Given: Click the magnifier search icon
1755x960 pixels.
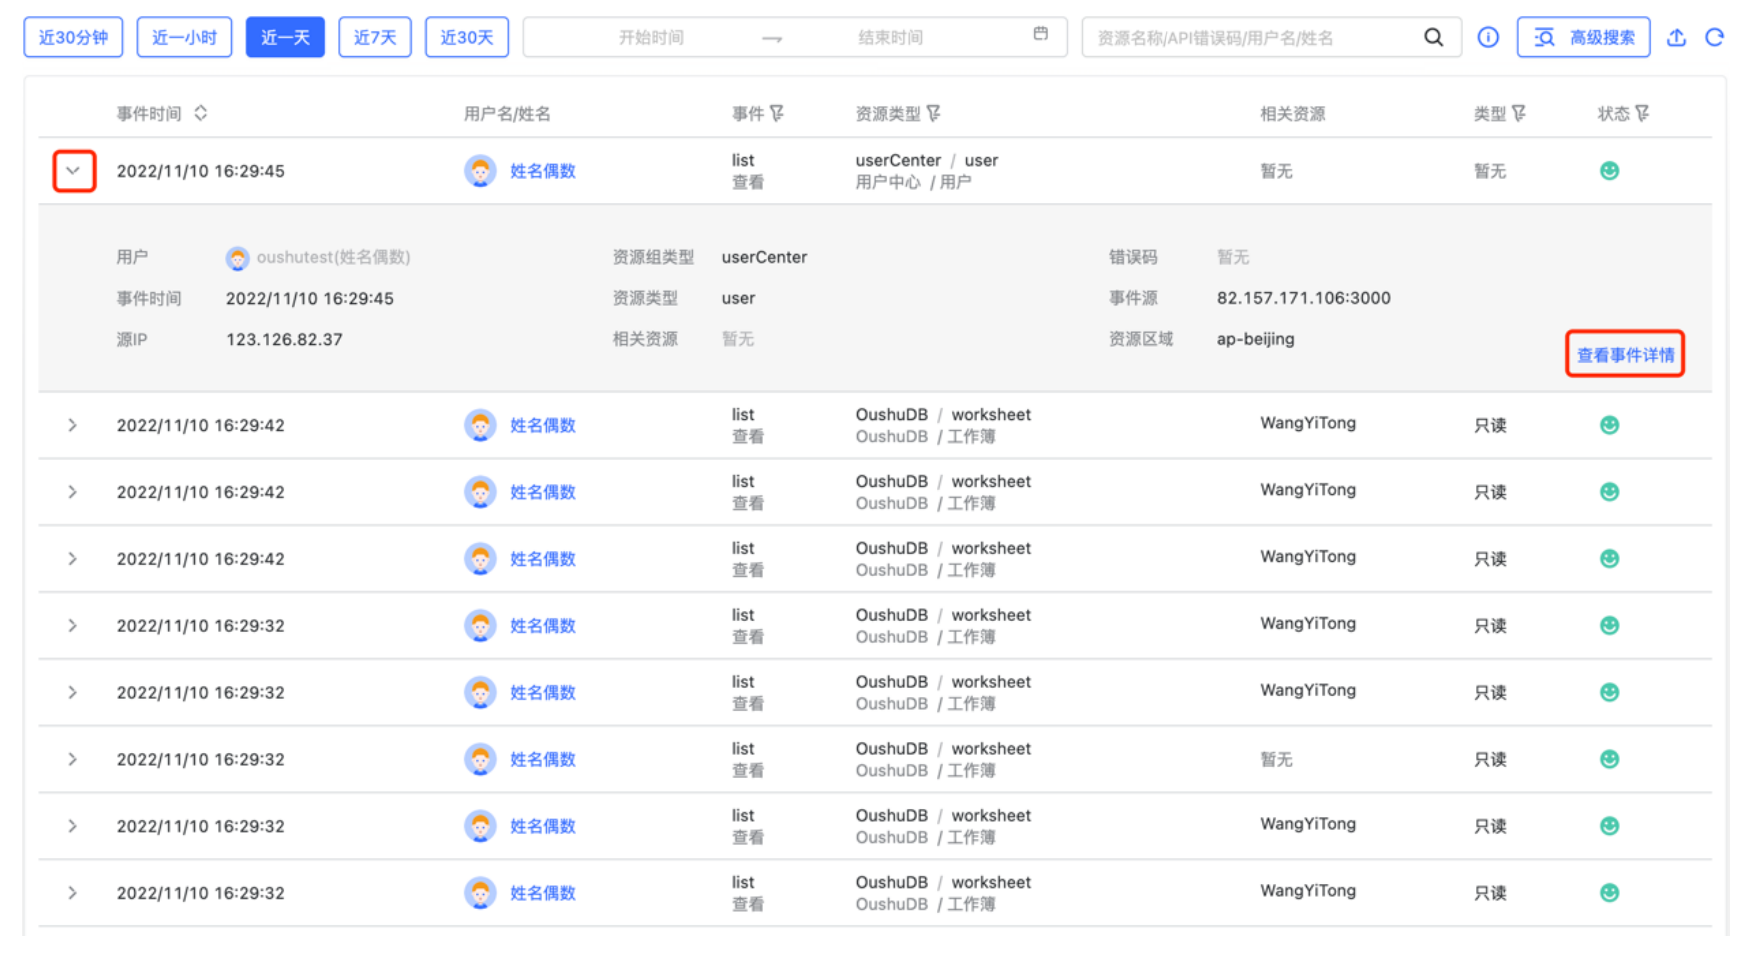Looking at the screenshot, I should (1433, 37).
